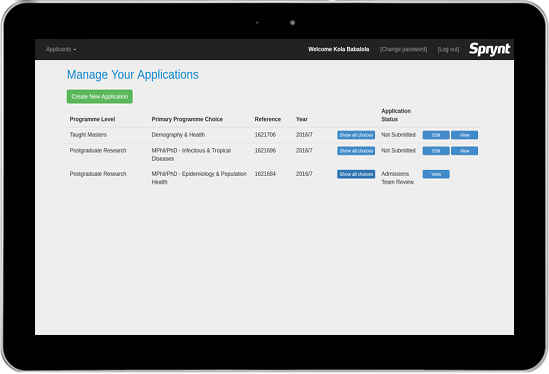Click year 2016/7 for reference 1621684
Image resolution: width=549 pixels, height=374 pixels.
304,174
